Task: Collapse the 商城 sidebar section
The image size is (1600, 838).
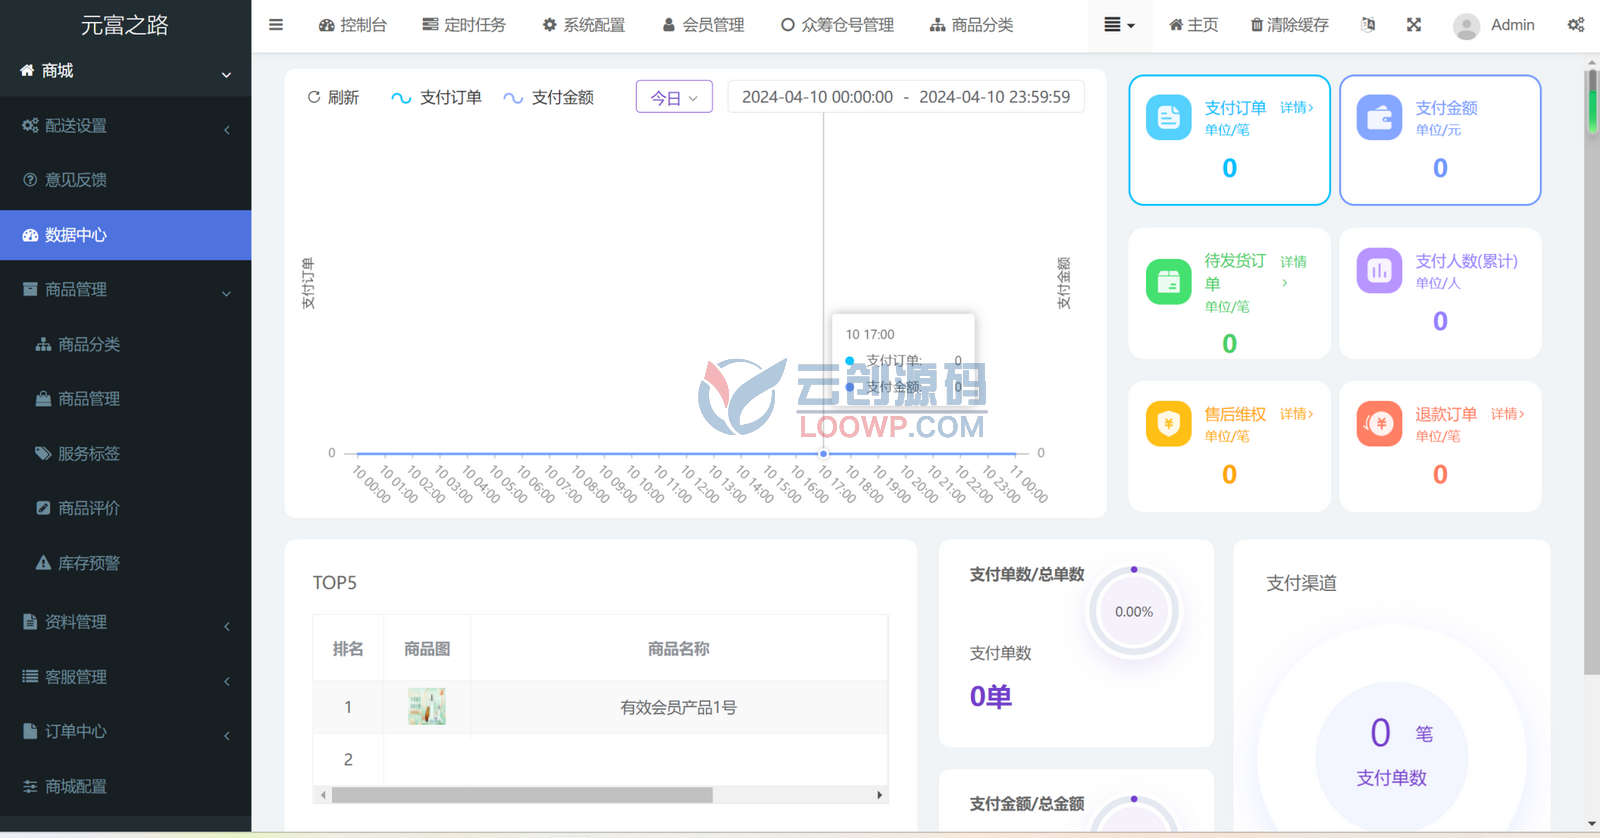Action: pyautogui.click(x=125, y=71)
